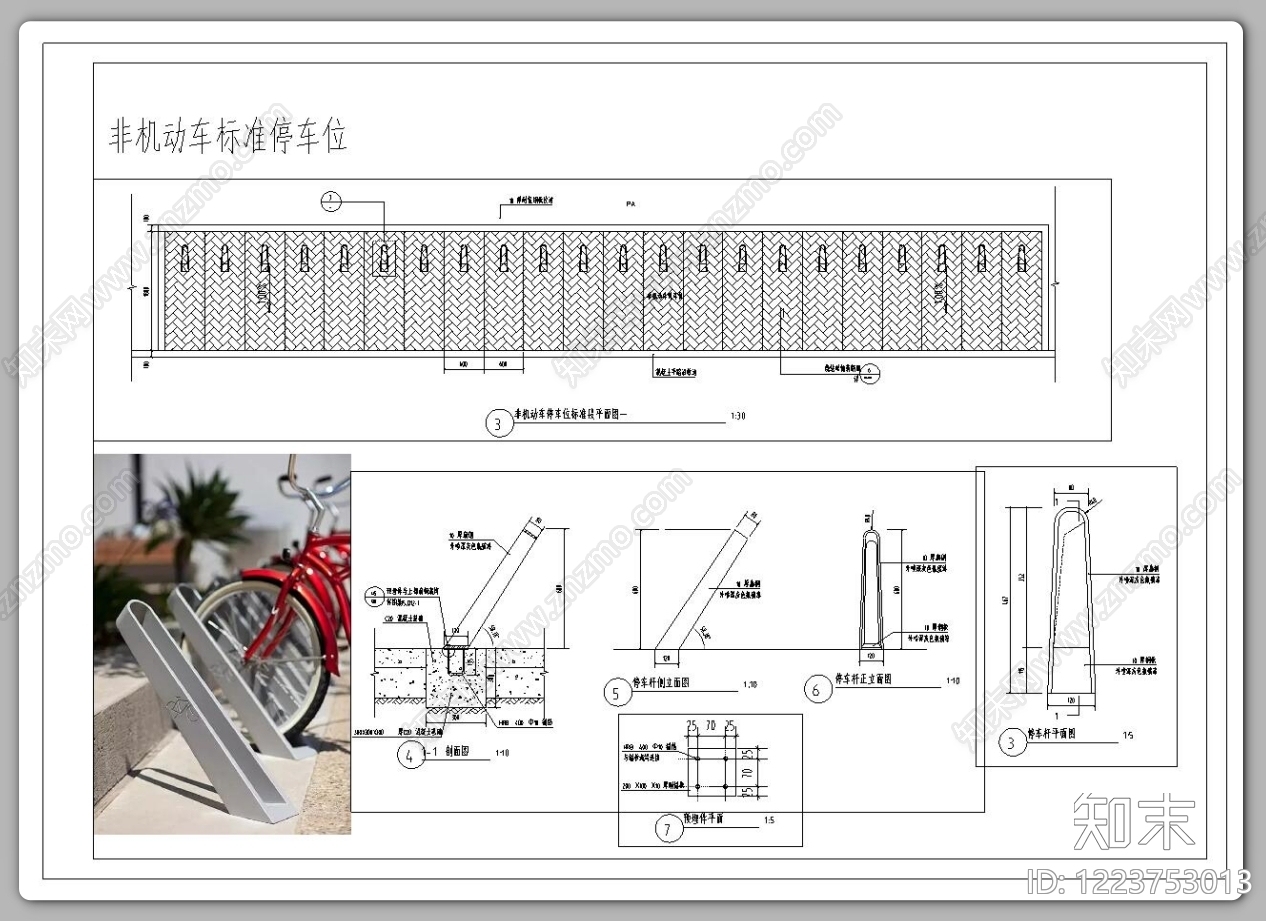Screen dimensions: 1266x921
Task: Click callout bubble 1 above the parking plan
Action: coord(333,202)
